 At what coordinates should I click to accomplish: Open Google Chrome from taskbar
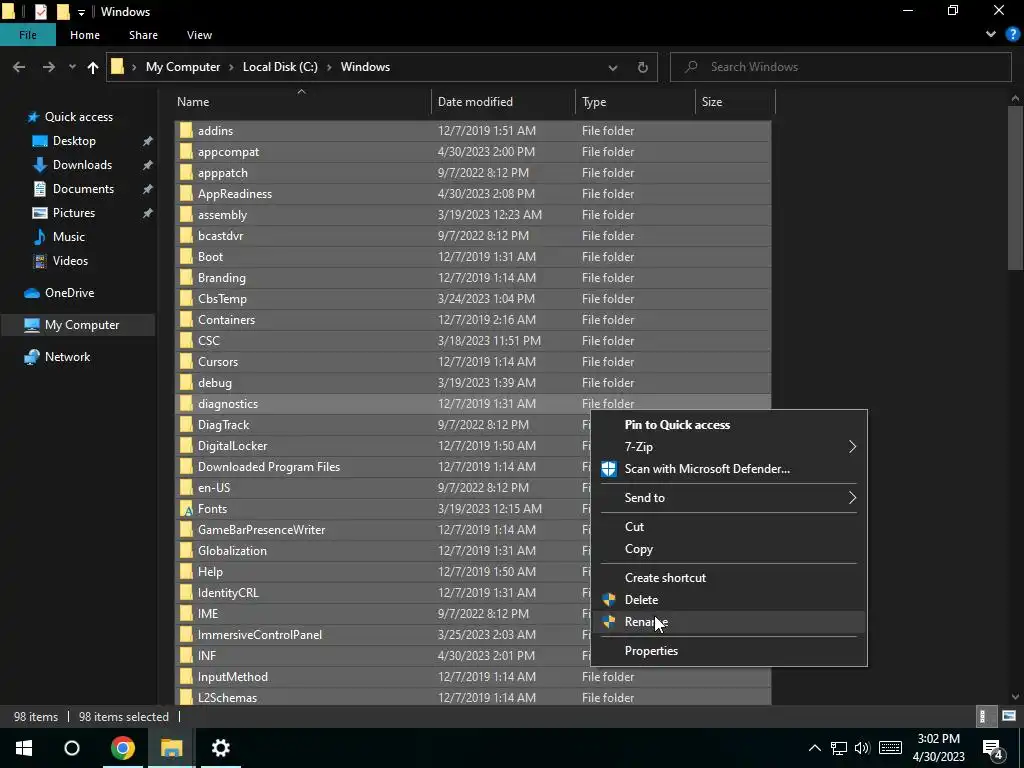(x=123, y=748)
